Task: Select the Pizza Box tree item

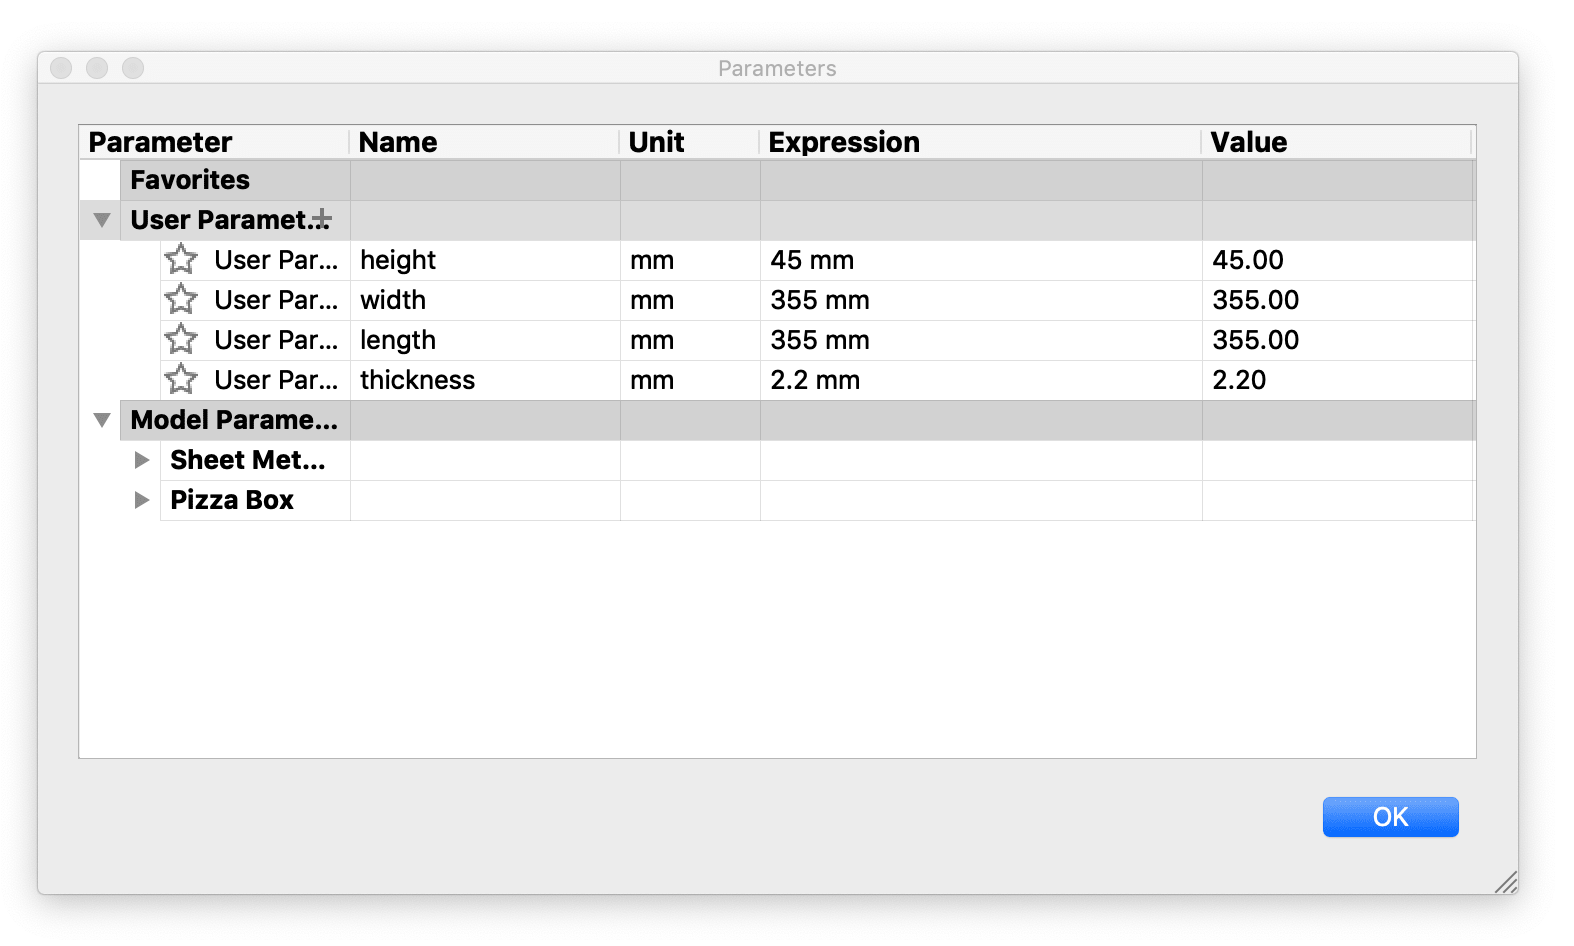Action: pyautogui.click(x=232, y=500)
